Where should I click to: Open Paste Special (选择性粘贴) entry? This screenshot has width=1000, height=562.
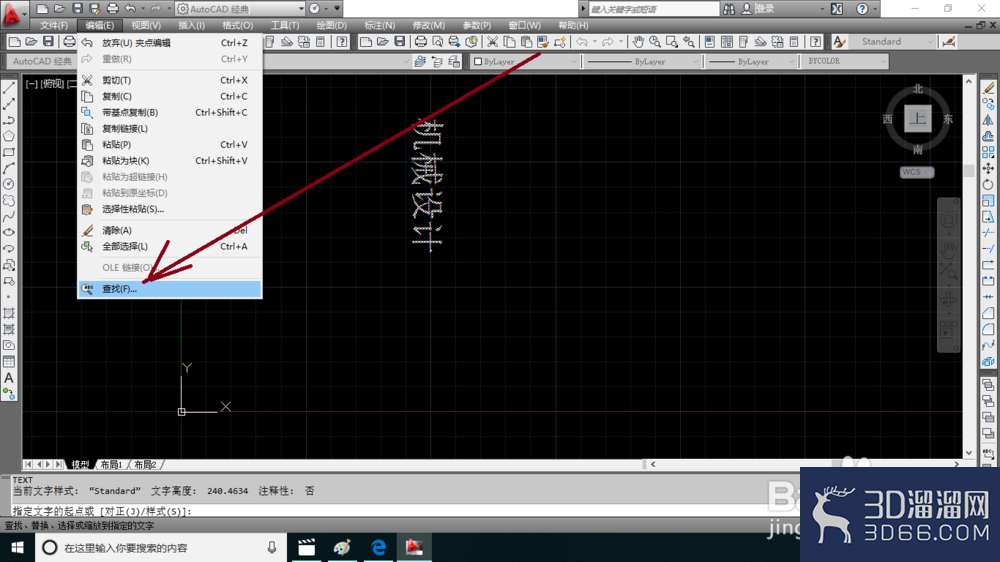pos(170,209)
